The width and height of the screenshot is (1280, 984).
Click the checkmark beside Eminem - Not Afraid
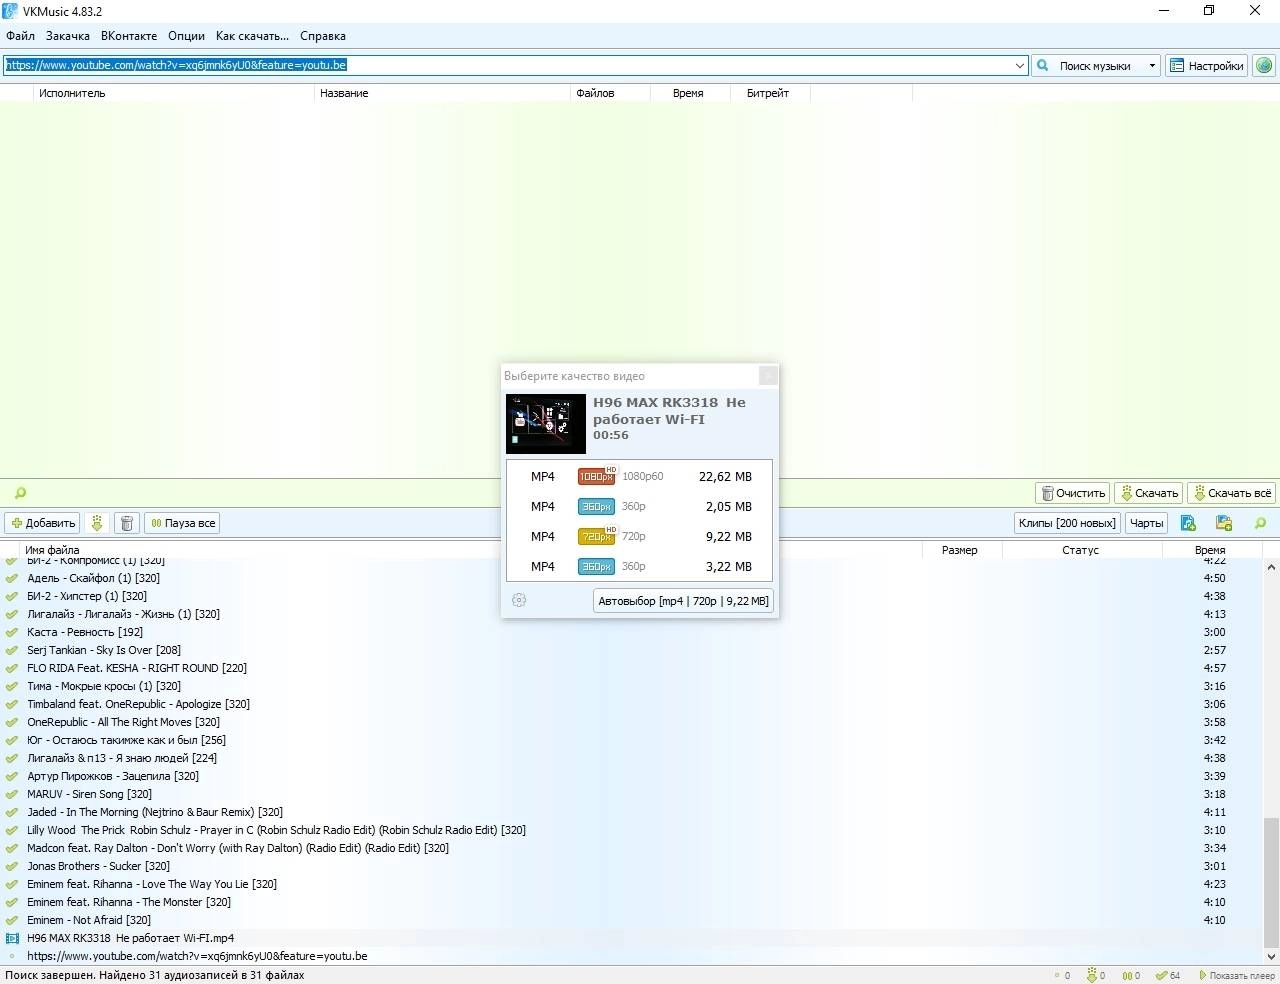12,920
